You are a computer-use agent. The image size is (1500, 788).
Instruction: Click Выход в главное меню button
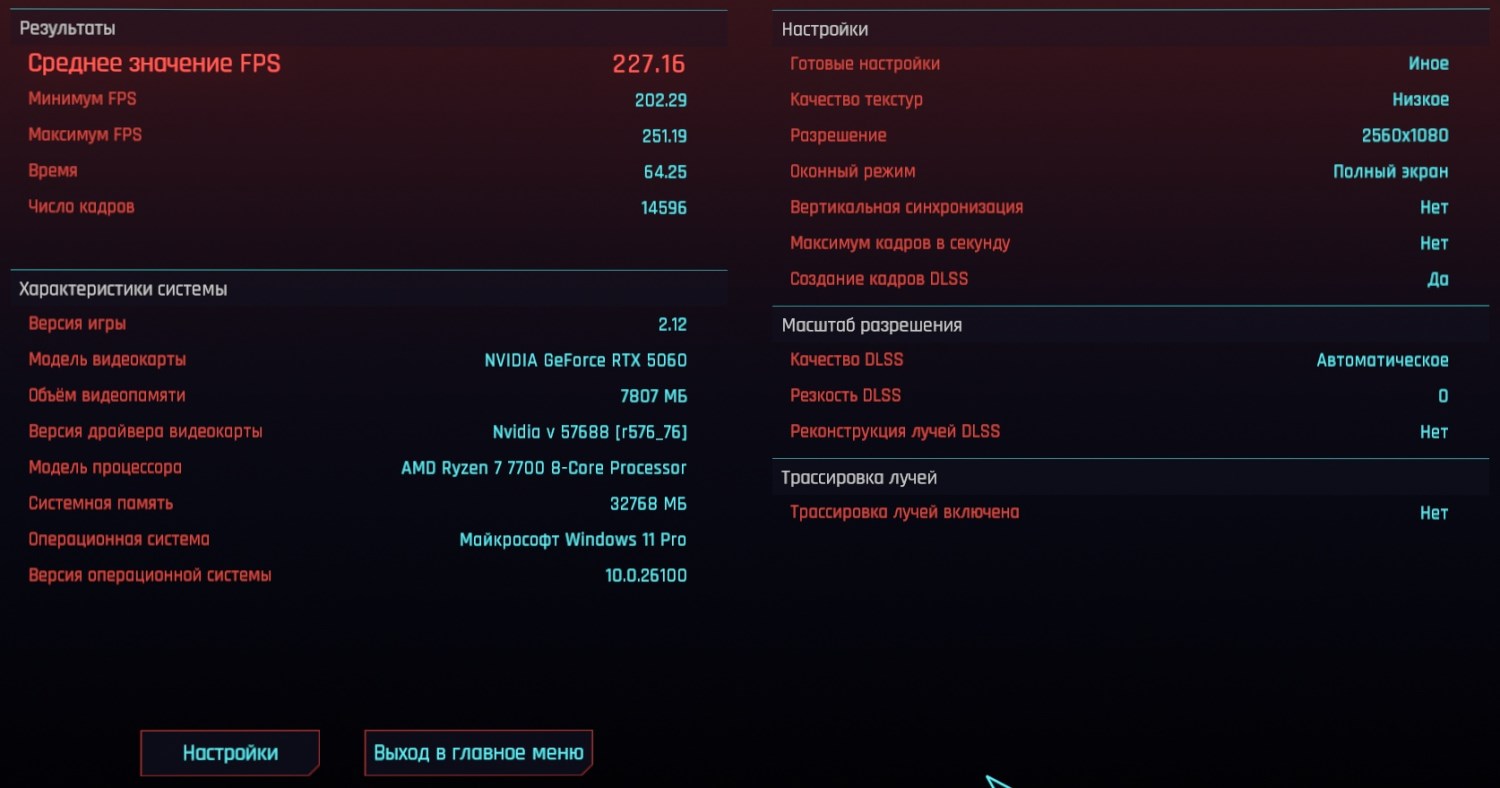coord(479,752)
